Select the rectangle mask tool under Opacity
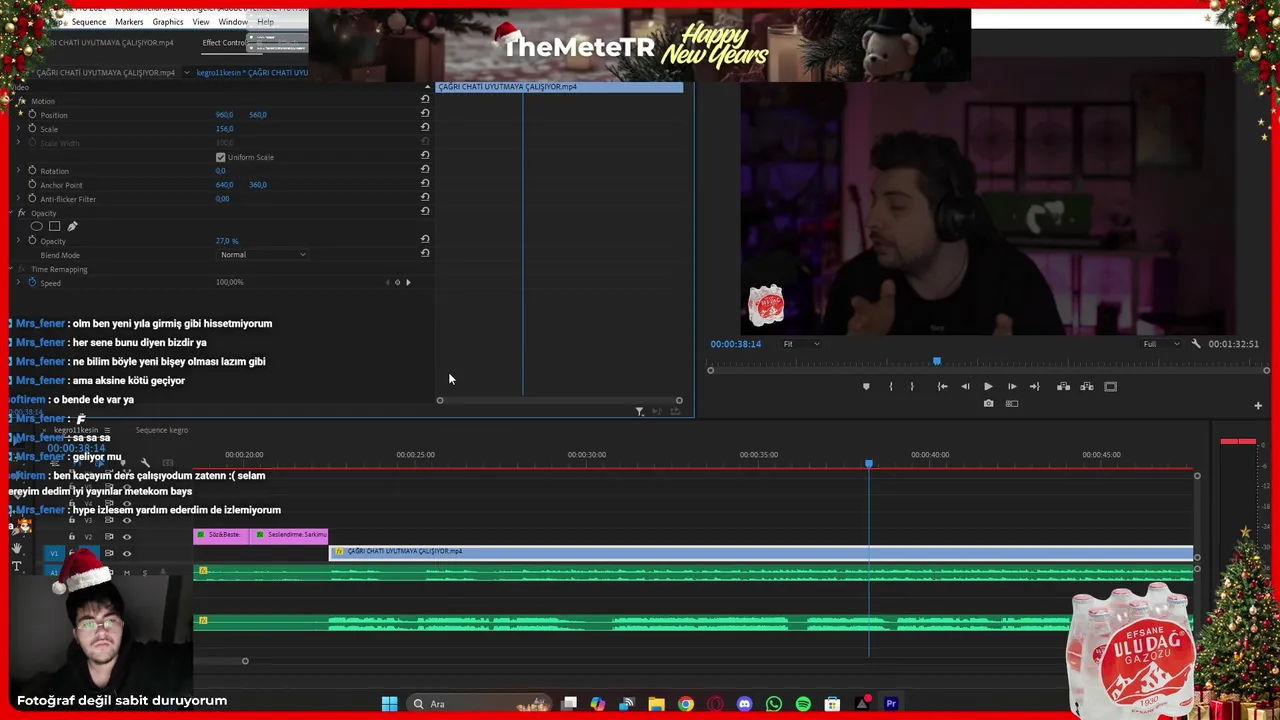This screenshot has height=720, width=1280. pos(54,226)
